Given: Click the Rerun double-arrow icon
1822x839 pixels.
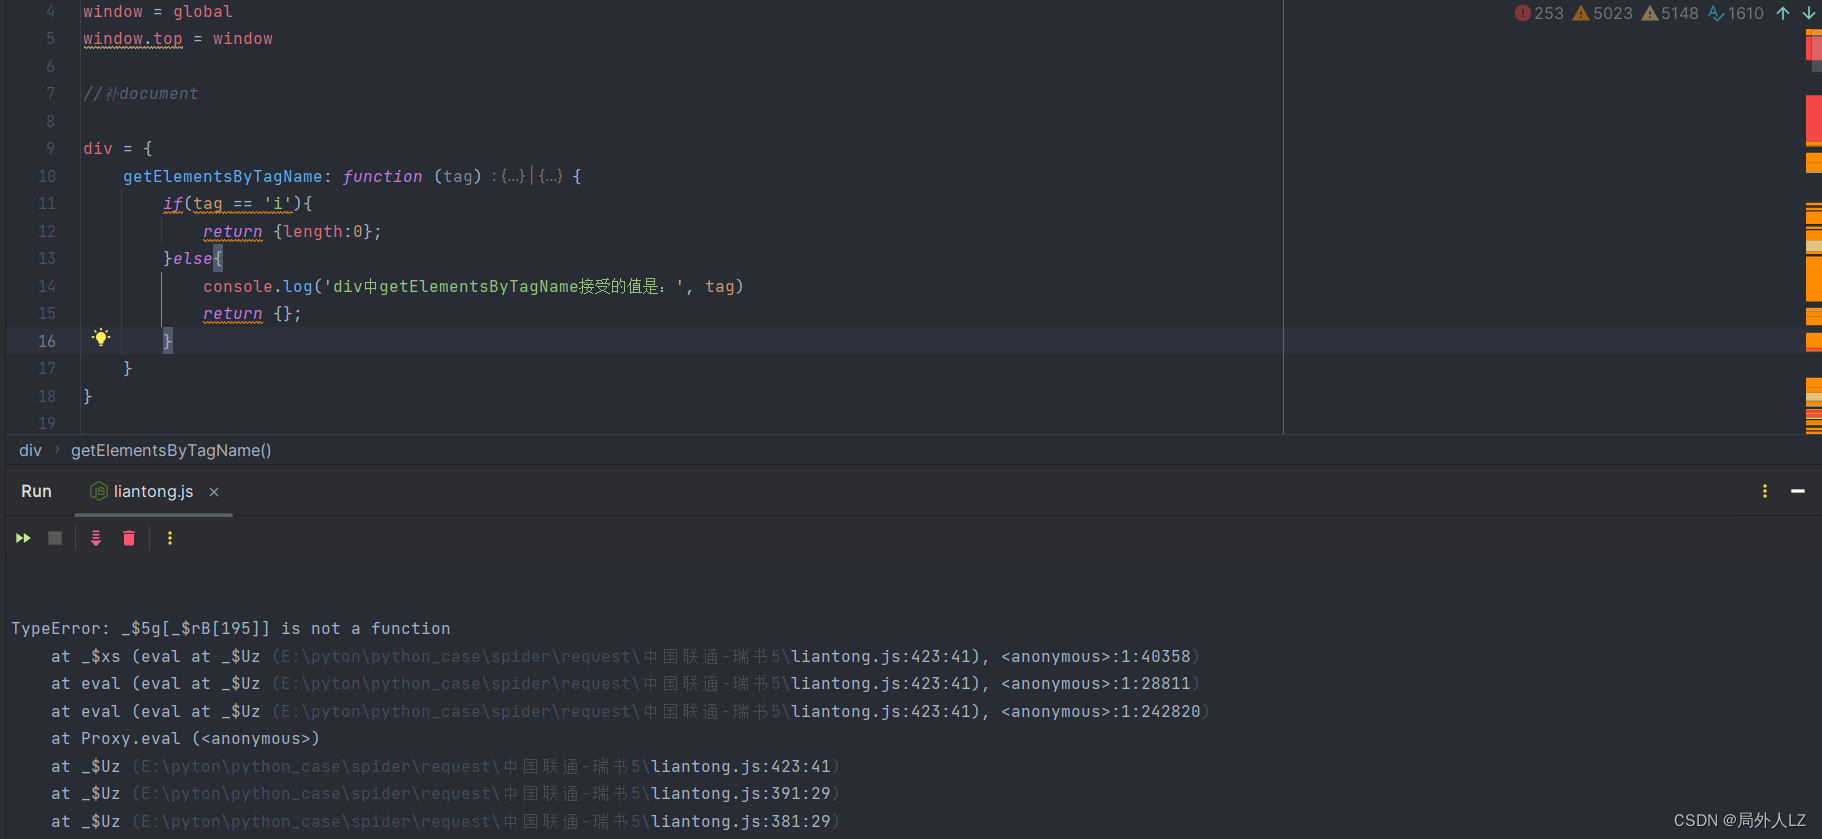Looking at the screenshot, I should (x=23, y=538).
